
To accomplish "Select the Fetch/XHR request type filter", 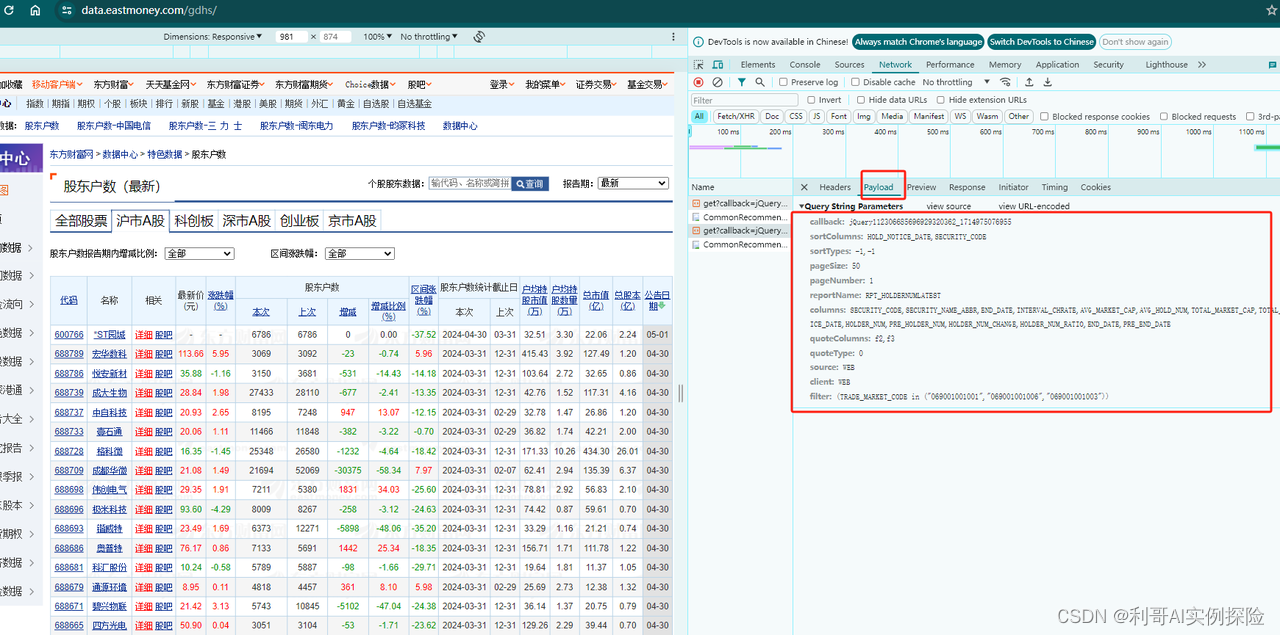I will click(735, 117).
